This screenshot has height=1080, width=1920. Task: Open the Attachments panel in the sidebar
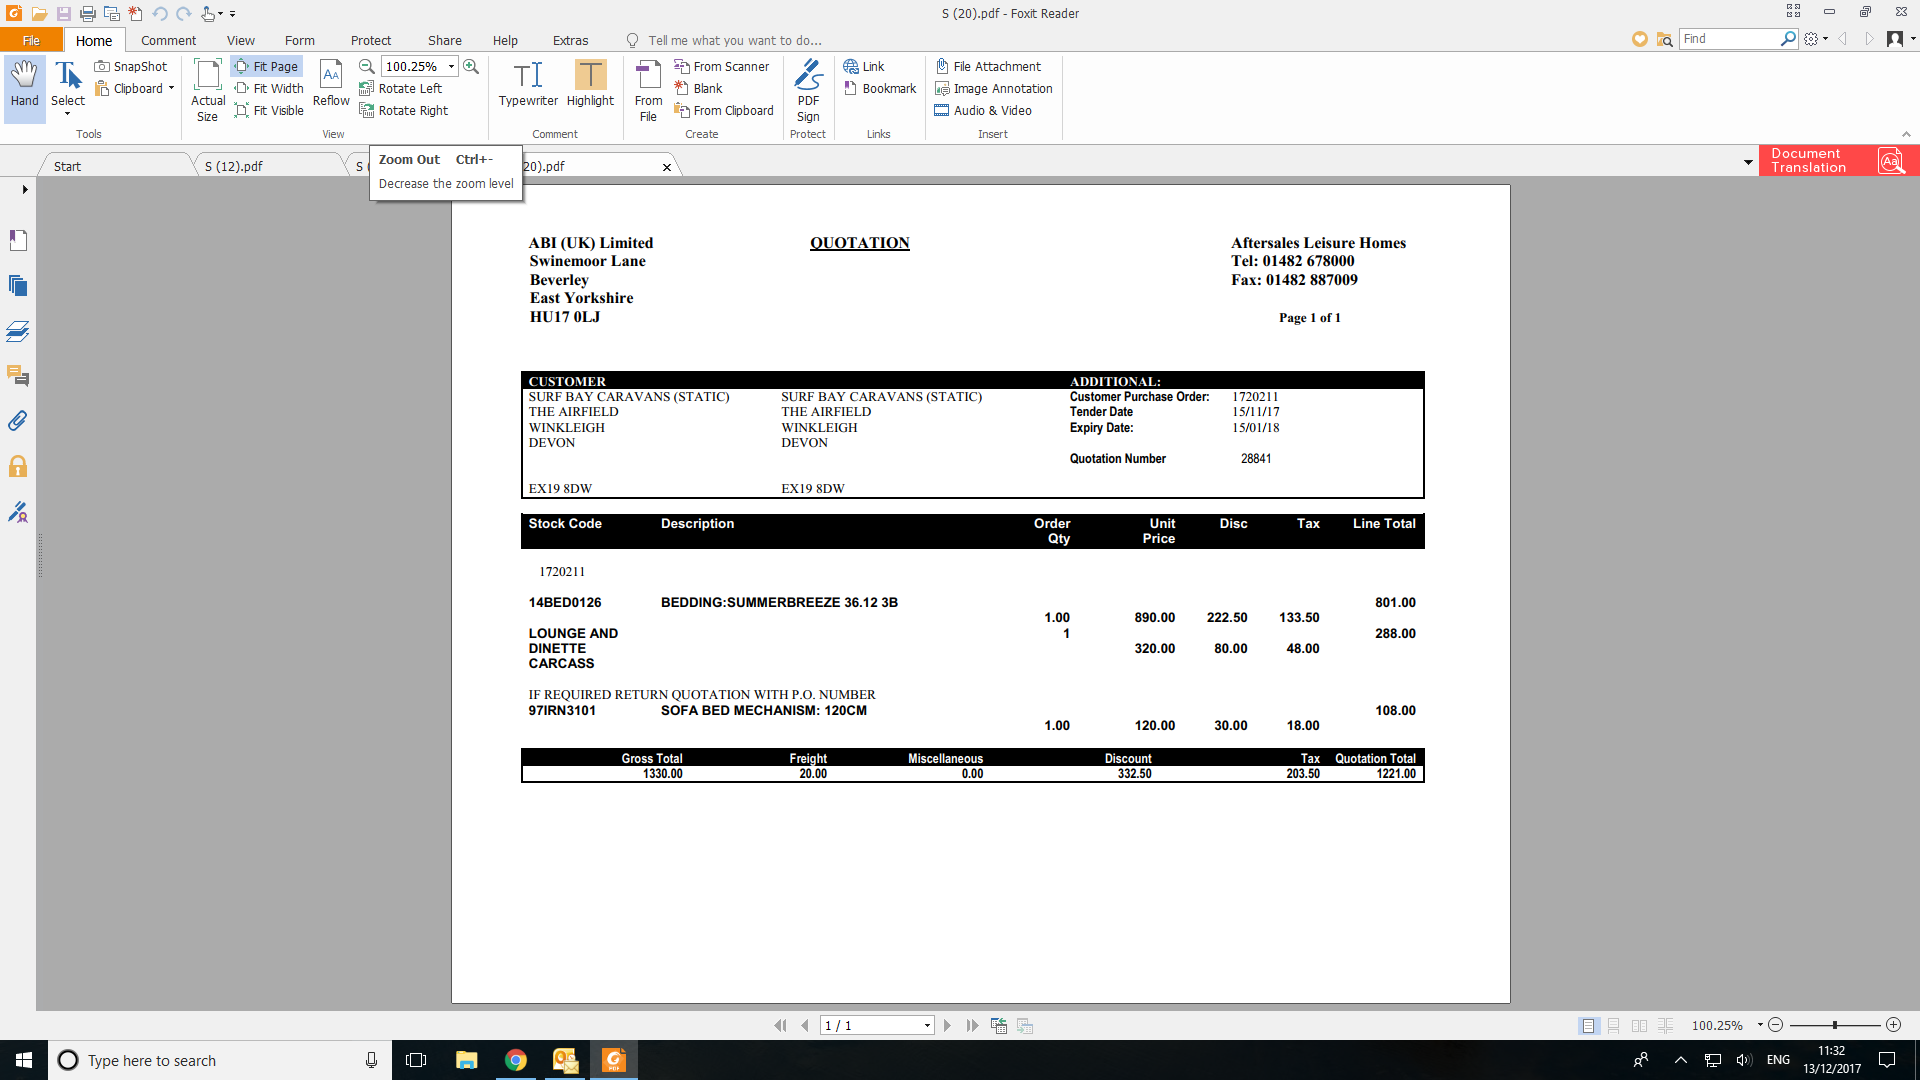[x=18, y=421]
